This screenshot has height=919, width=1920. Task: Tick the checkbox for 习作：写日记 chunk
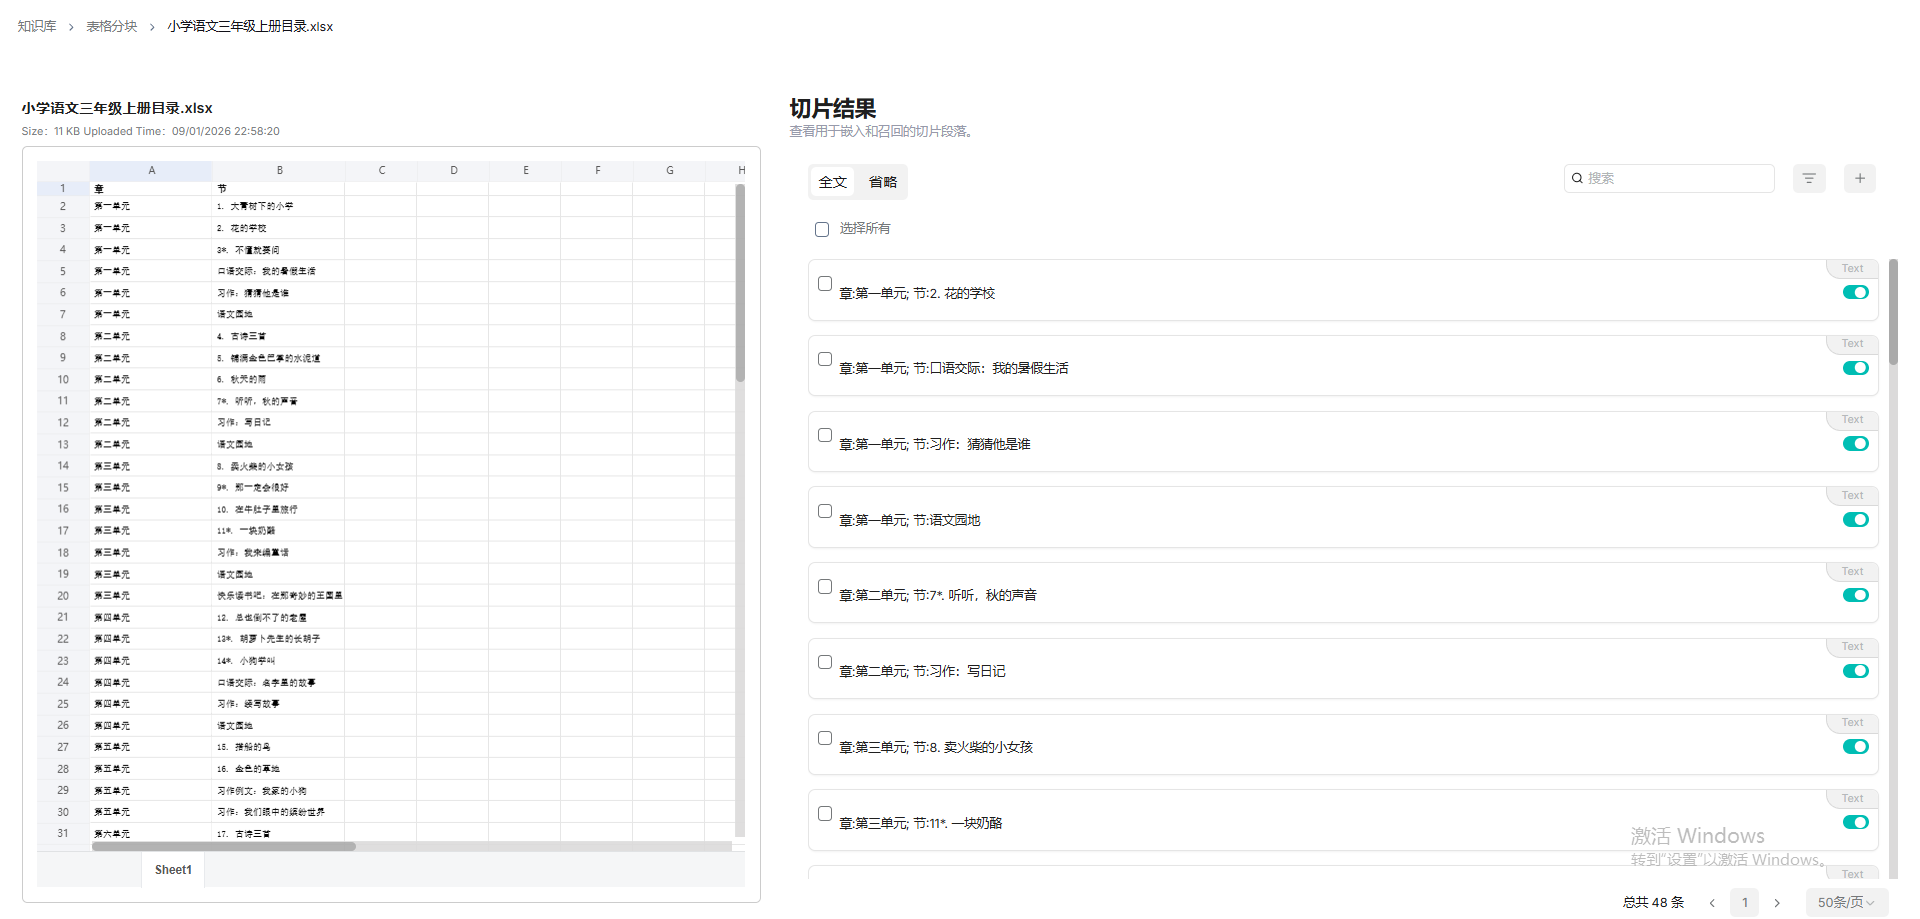pos(825,662)
